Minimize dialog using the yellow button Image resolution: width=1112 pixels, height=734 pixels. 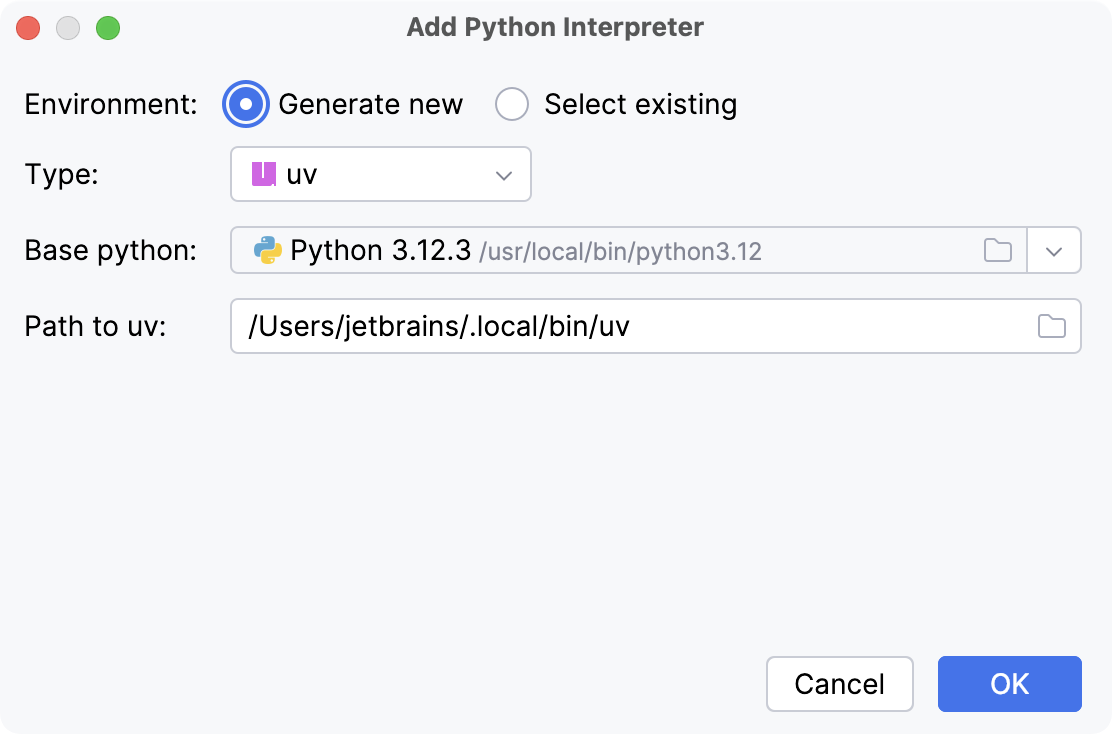click(68, 28)
